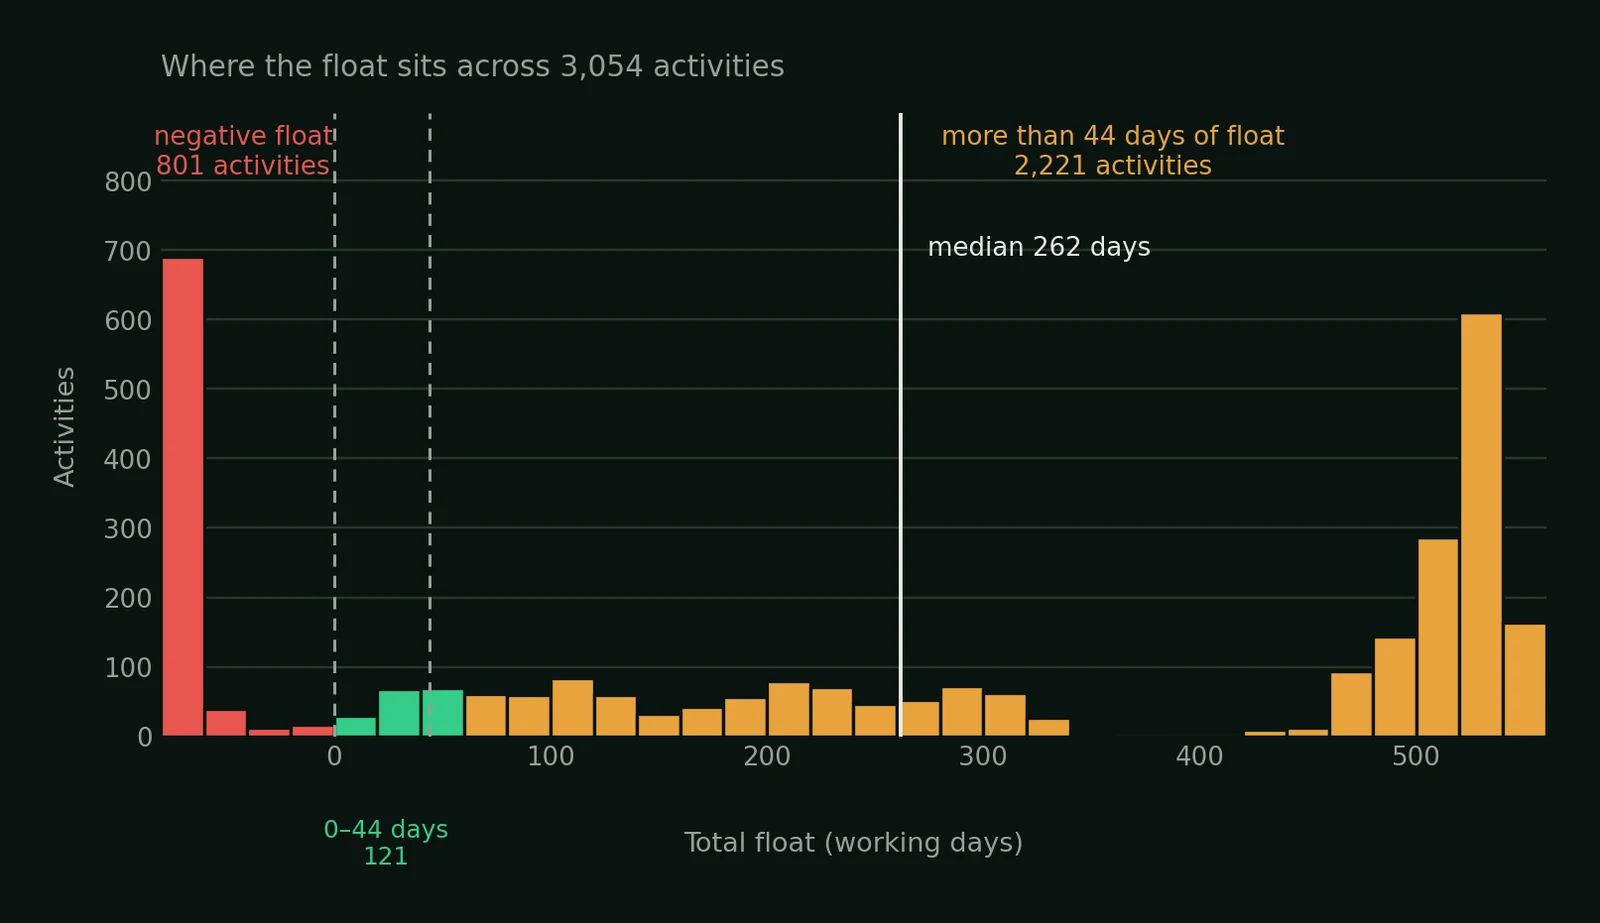Click the 'negative float 801 activities' annotation

[243, 151]
